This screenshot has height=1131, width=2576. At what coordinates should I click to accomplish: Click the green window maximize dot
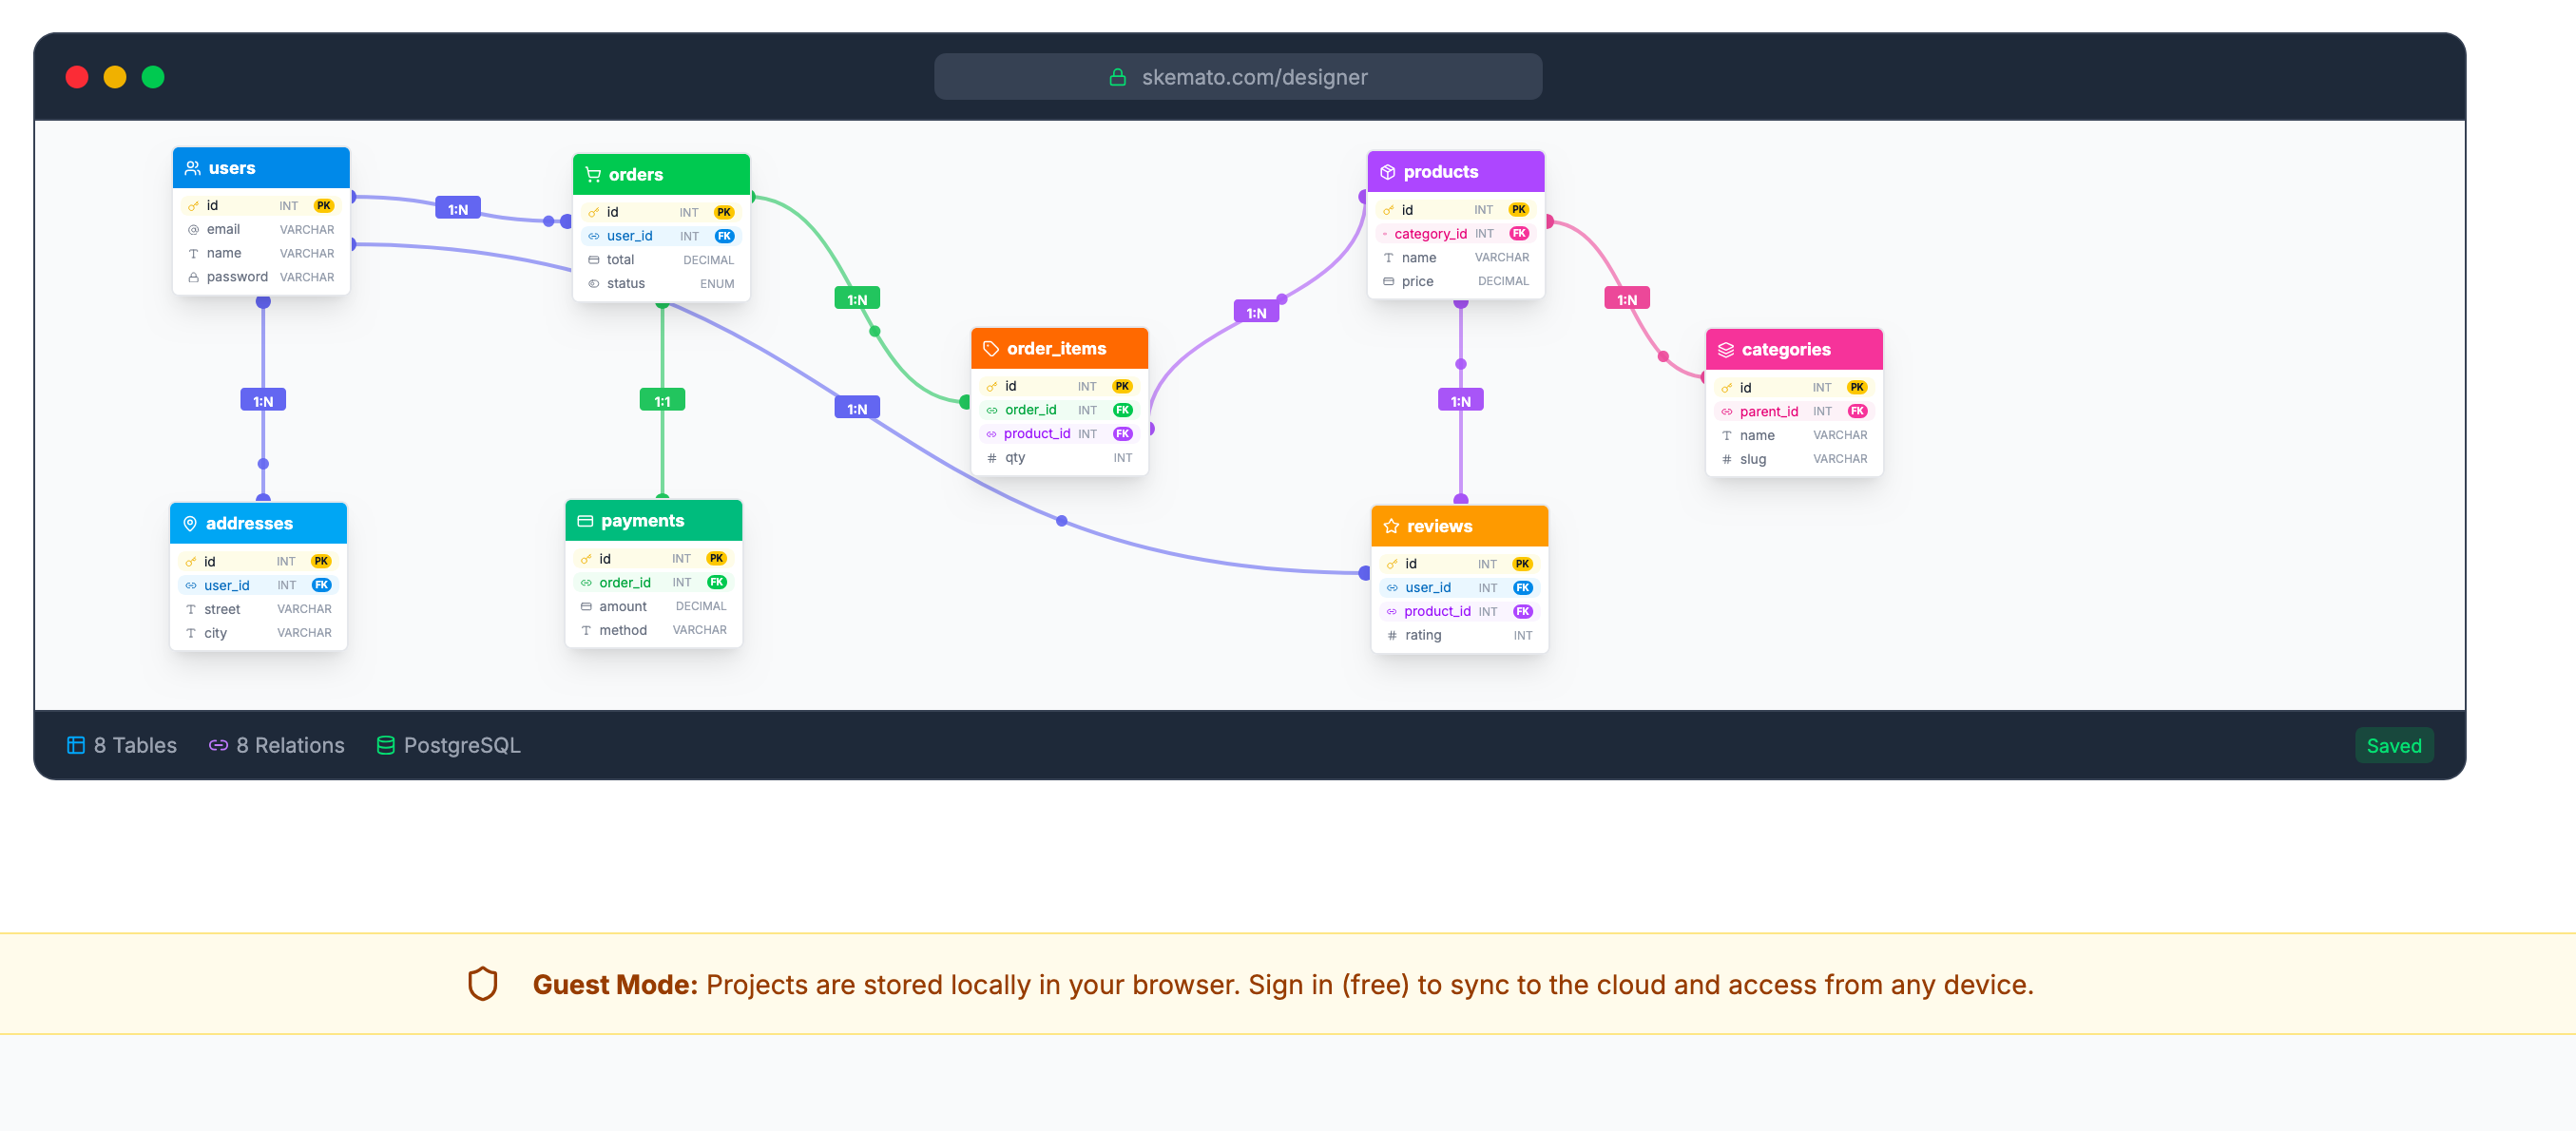(153, 77)
